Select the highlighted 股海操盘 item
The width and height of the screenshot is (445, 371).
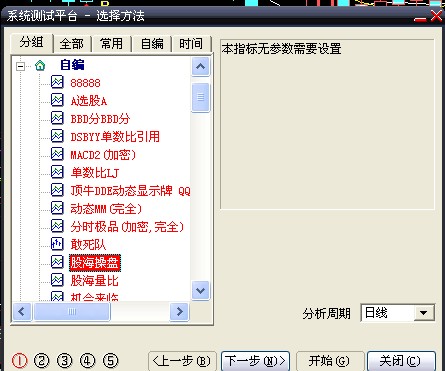(95, 263)
